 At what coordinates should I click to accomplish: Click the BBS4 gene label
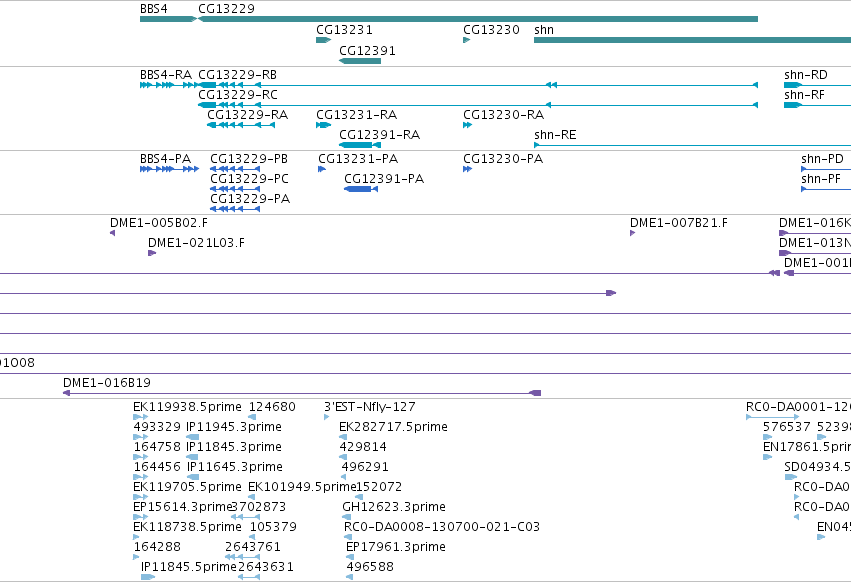point(154,9)
